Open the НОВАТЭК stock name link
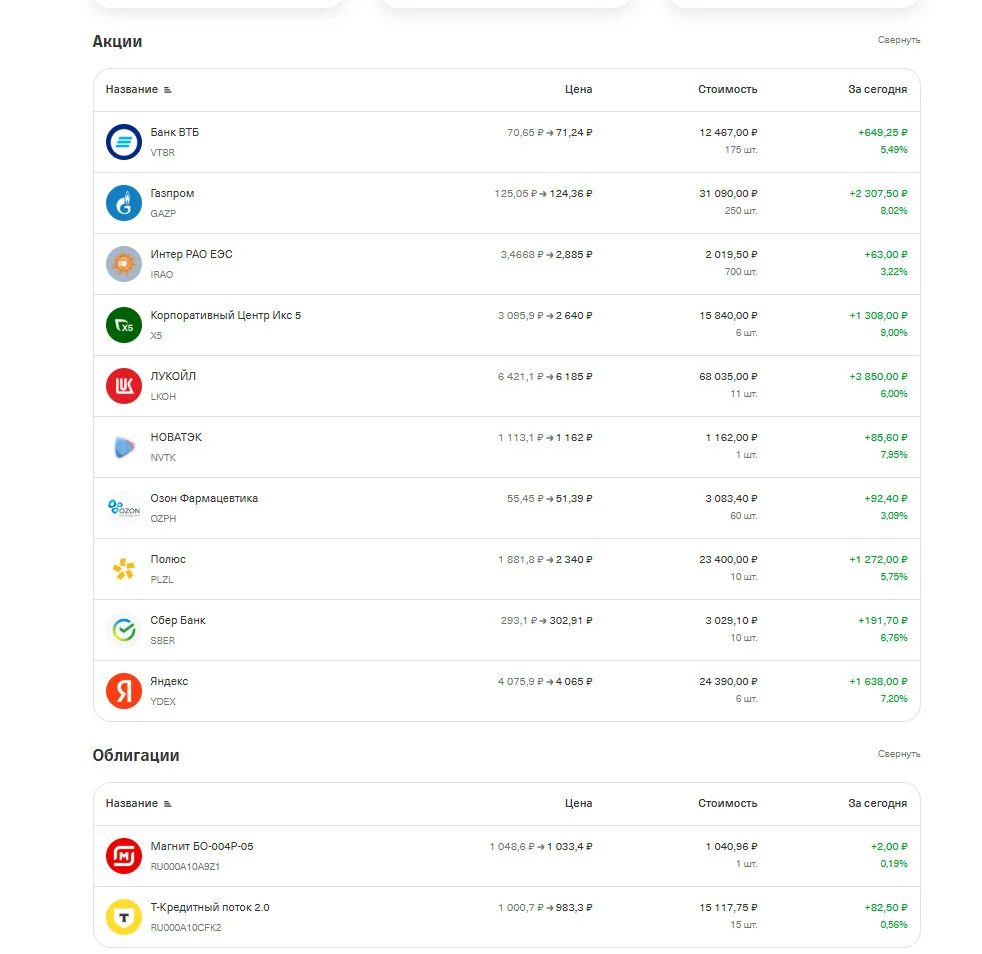982x954 pixels. (176, 437)
